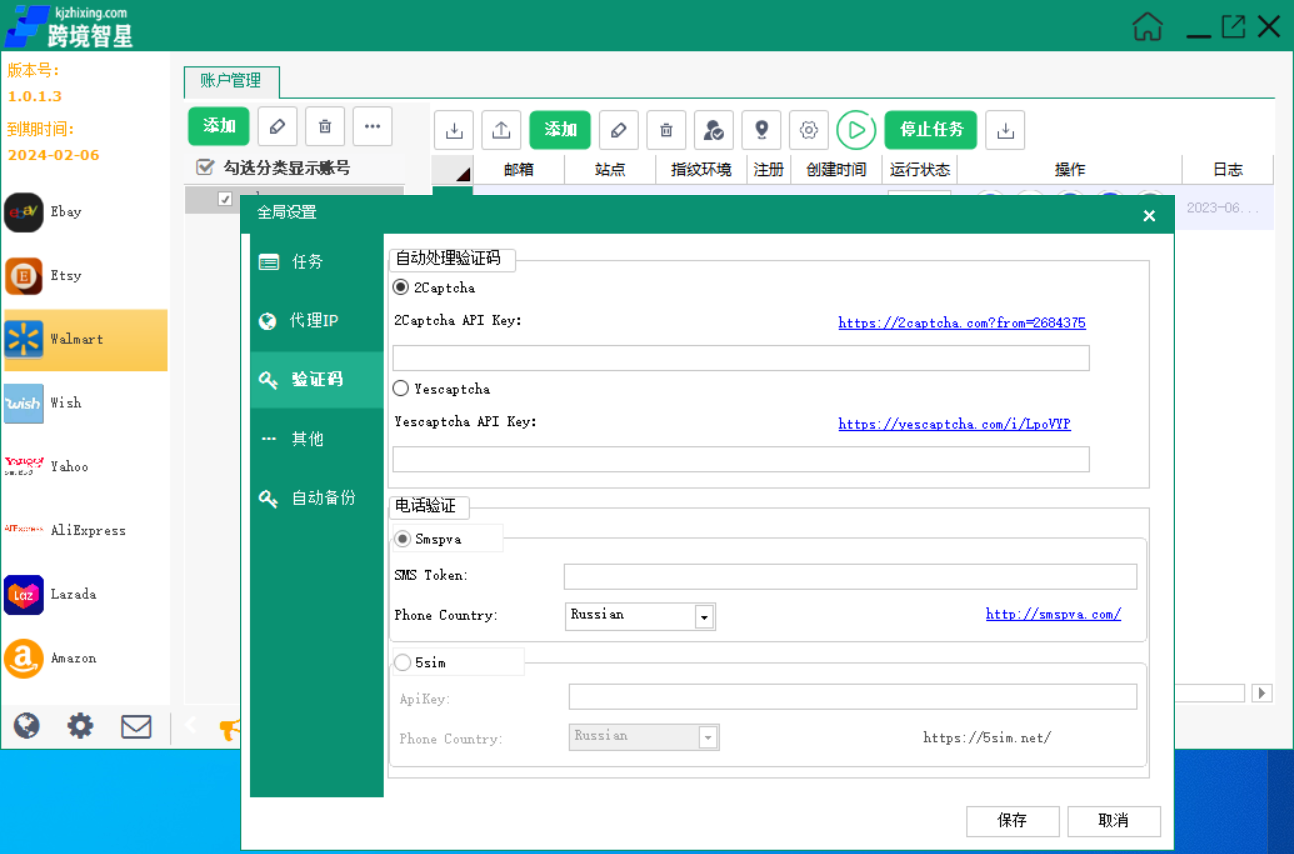Image resolution: width=1294 pixels, height=854 pixels.
Task: Select the 2Captcha radio button
Action: click(401, 288)
